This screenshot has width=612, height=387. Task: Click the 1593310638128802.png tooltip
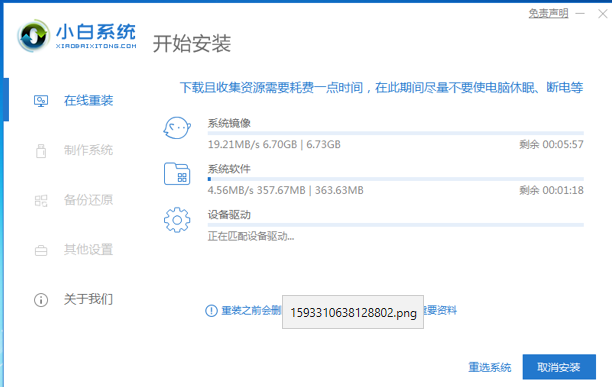353,312
